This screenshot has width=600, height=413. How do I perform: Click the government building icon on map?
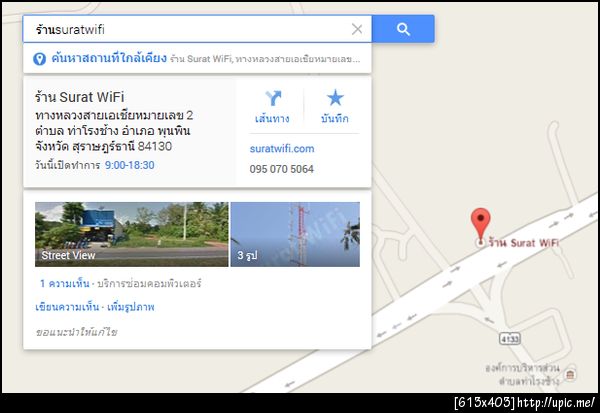[570, 374]
